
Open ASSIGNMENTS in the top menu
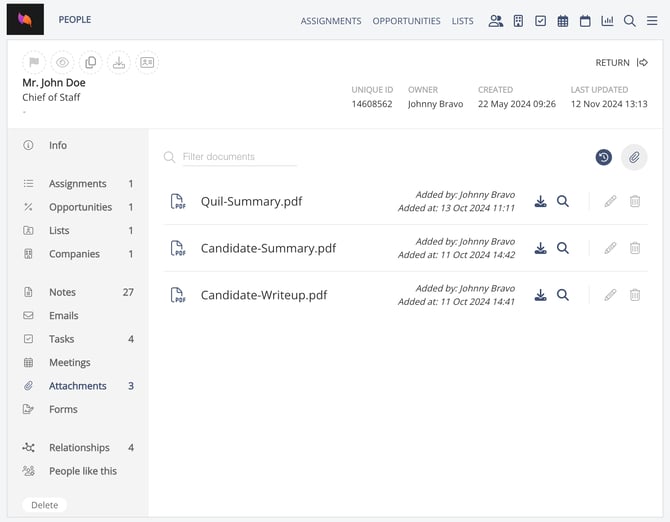[331, 21]
